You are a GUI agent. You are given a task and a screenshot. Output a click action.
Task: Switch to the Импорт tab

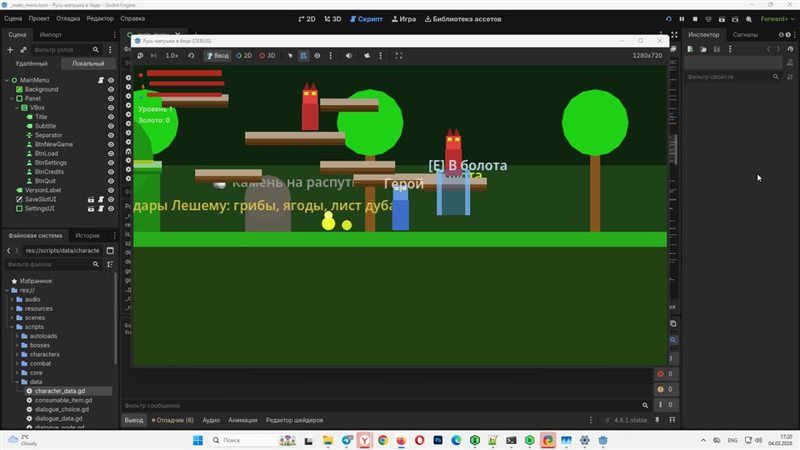pyautogui.click(x=51, y=35)
